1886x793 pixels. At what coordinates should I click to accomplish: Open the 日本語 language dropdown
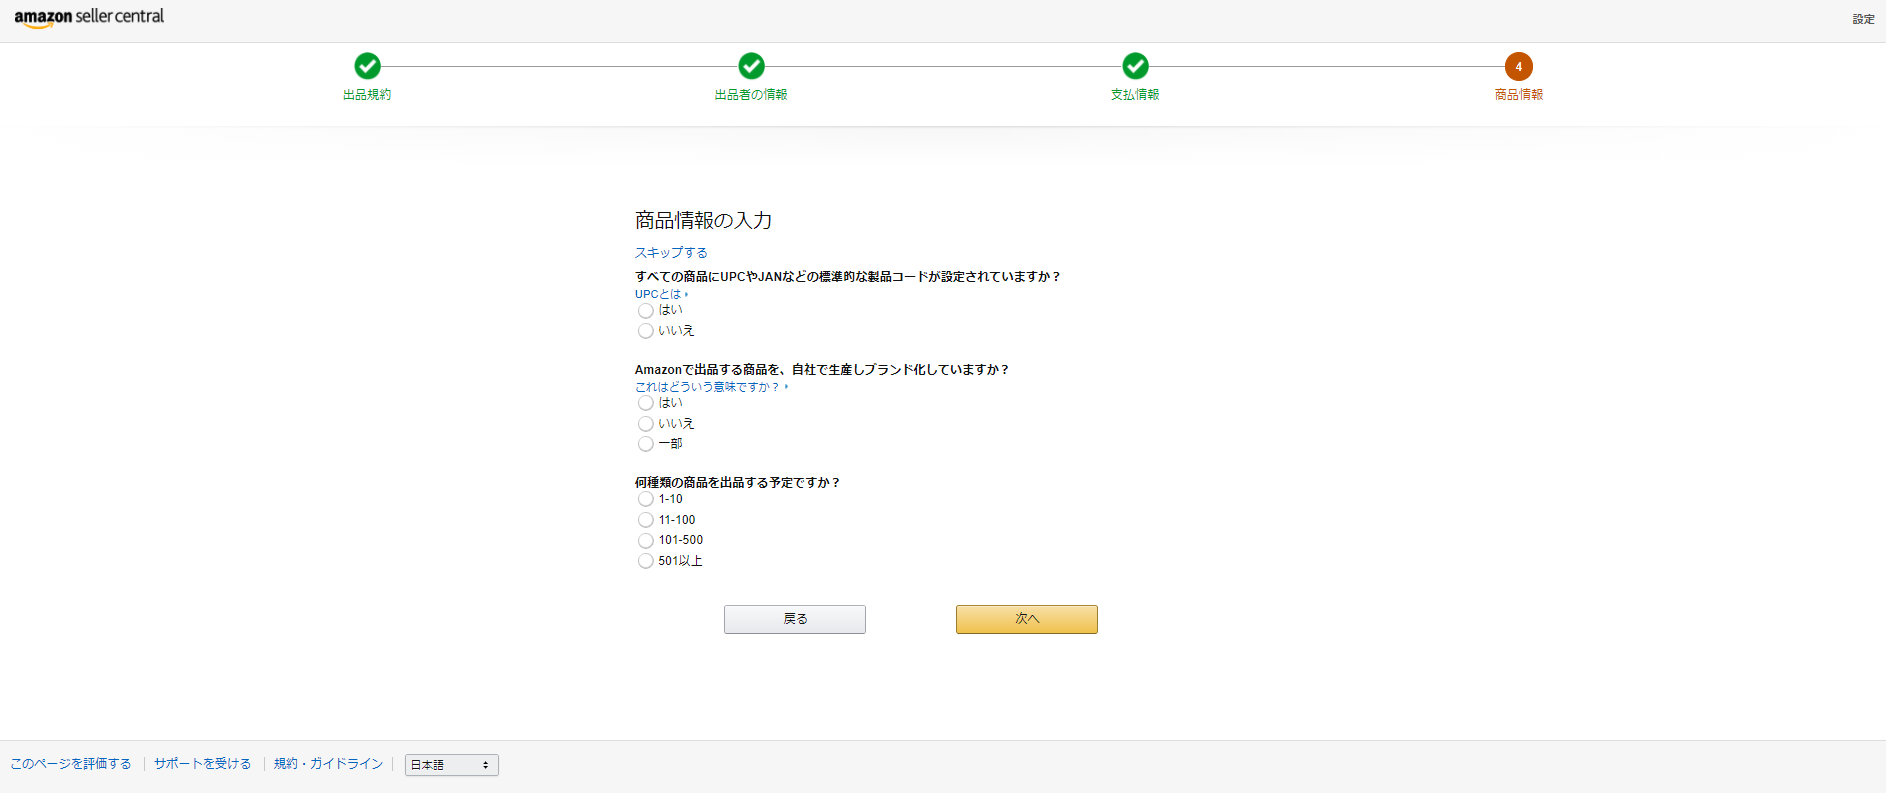[x=451, y=765]
